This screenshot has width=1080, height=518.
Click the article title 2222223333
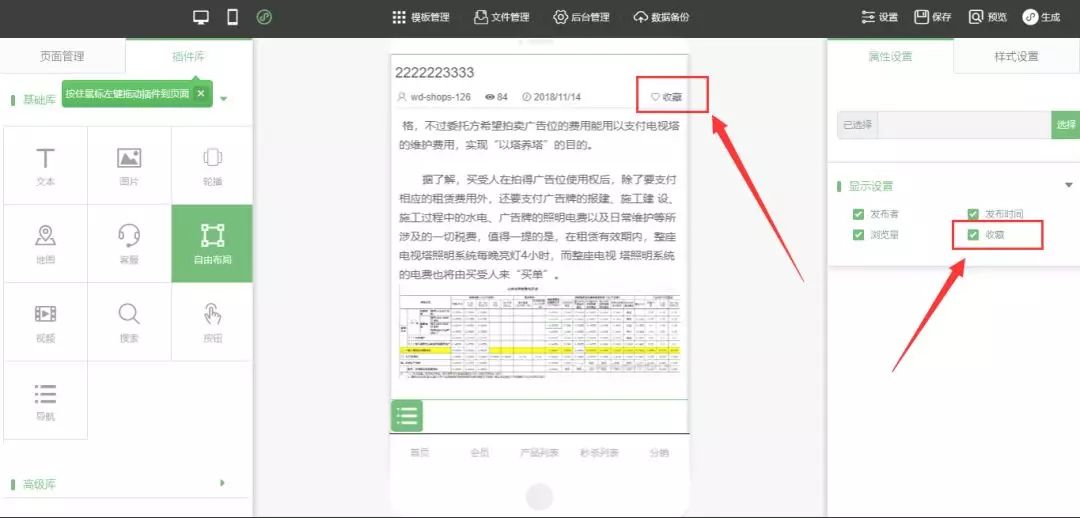[x=435, y=72]
